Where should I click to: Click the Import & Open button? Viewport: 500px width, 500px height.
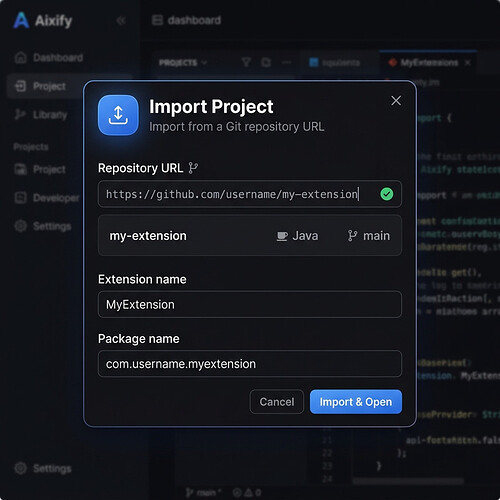[356, 402]
